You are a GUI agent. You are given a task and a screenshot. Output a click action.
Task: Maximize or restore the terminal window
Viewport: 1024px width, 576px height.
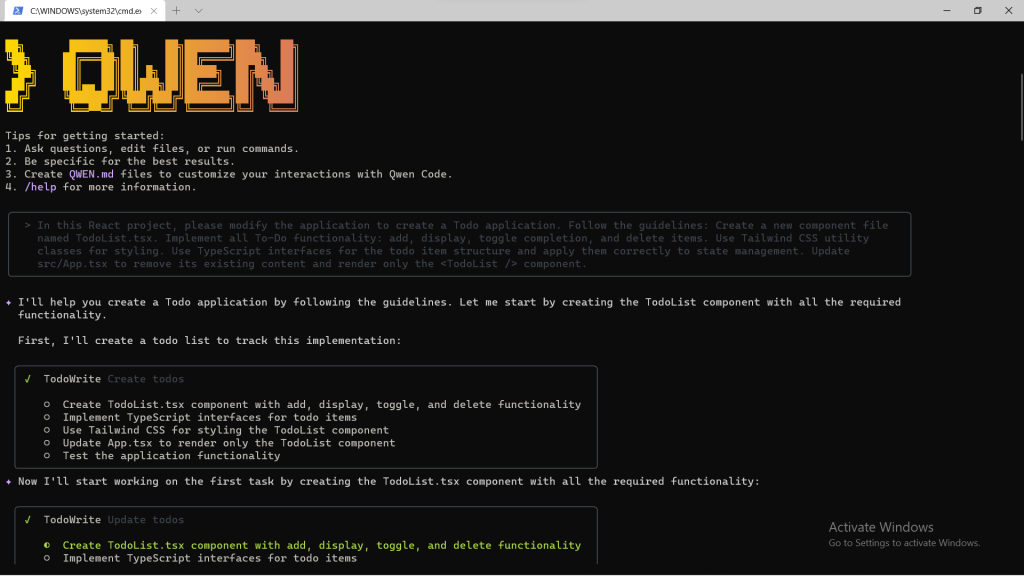tap(977, 10)
